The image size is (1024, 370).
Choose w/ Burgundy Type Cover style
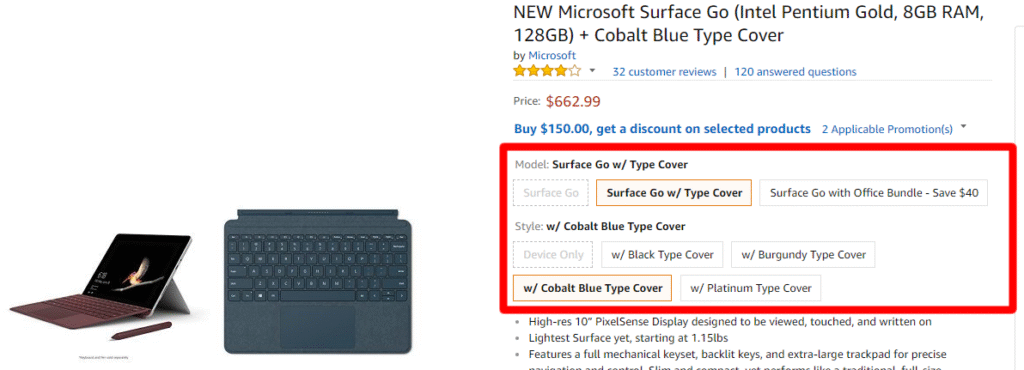click(x=803, y=254)
